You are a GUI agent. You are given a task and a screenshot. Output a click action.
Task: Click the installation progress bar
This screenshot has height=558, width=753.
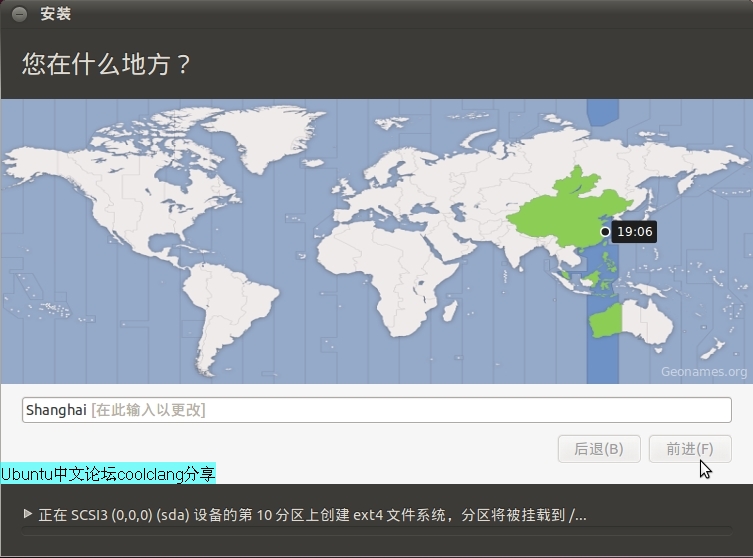376,531
